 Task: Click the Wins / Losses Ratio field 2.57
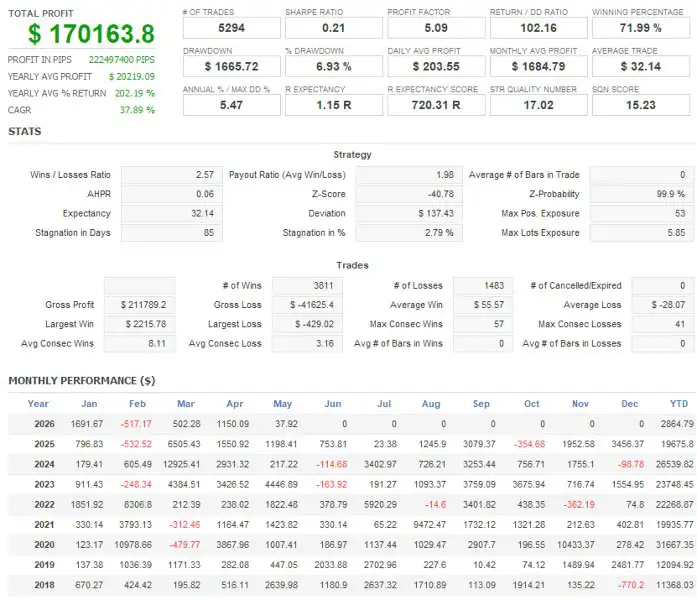172,175
